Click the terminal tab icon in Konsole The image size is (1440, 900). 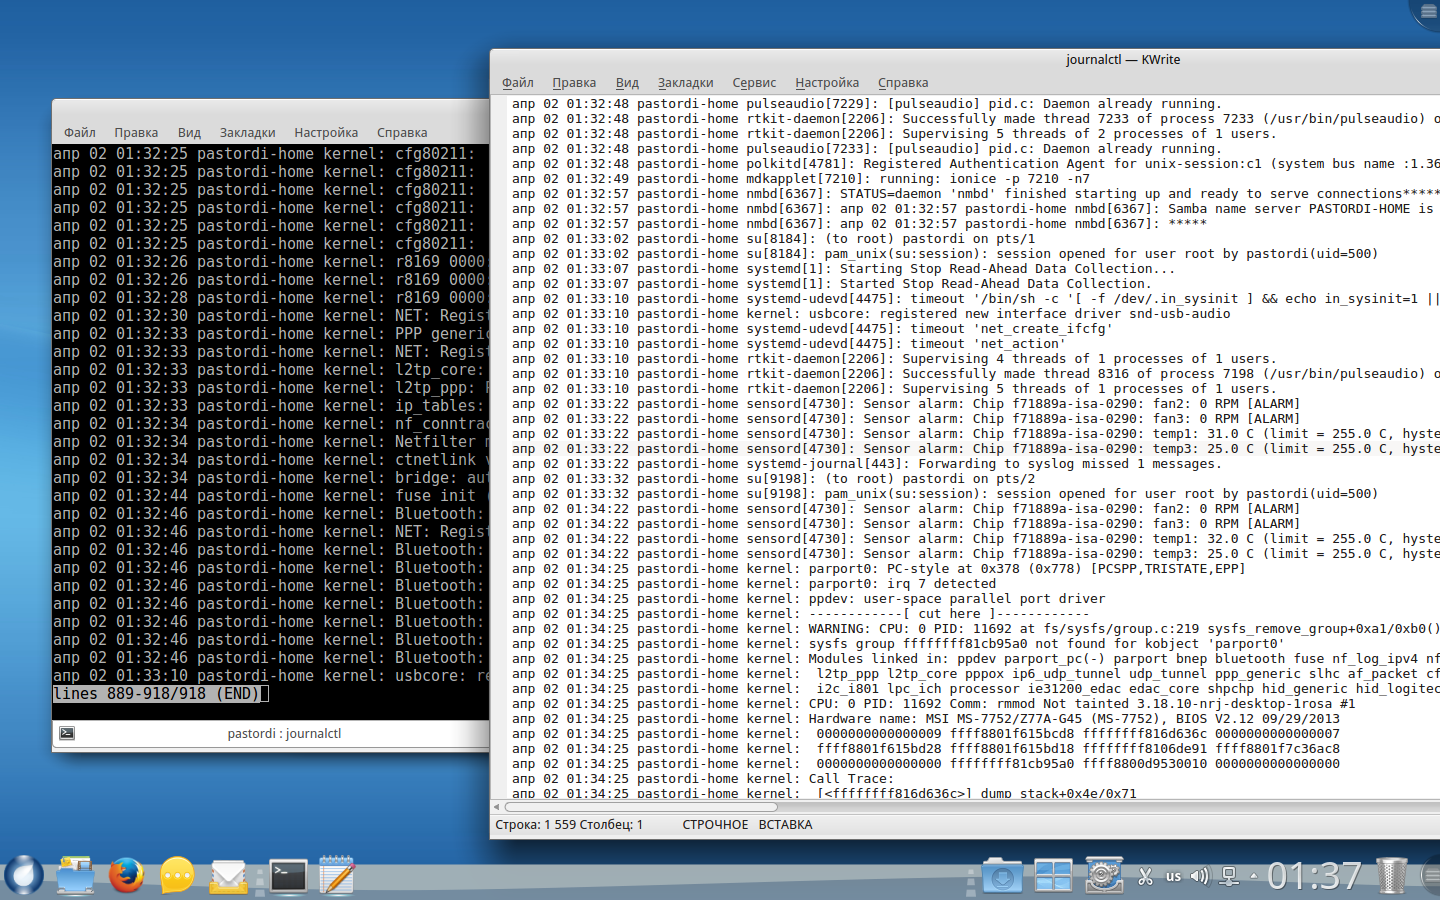tap(67, 733)
